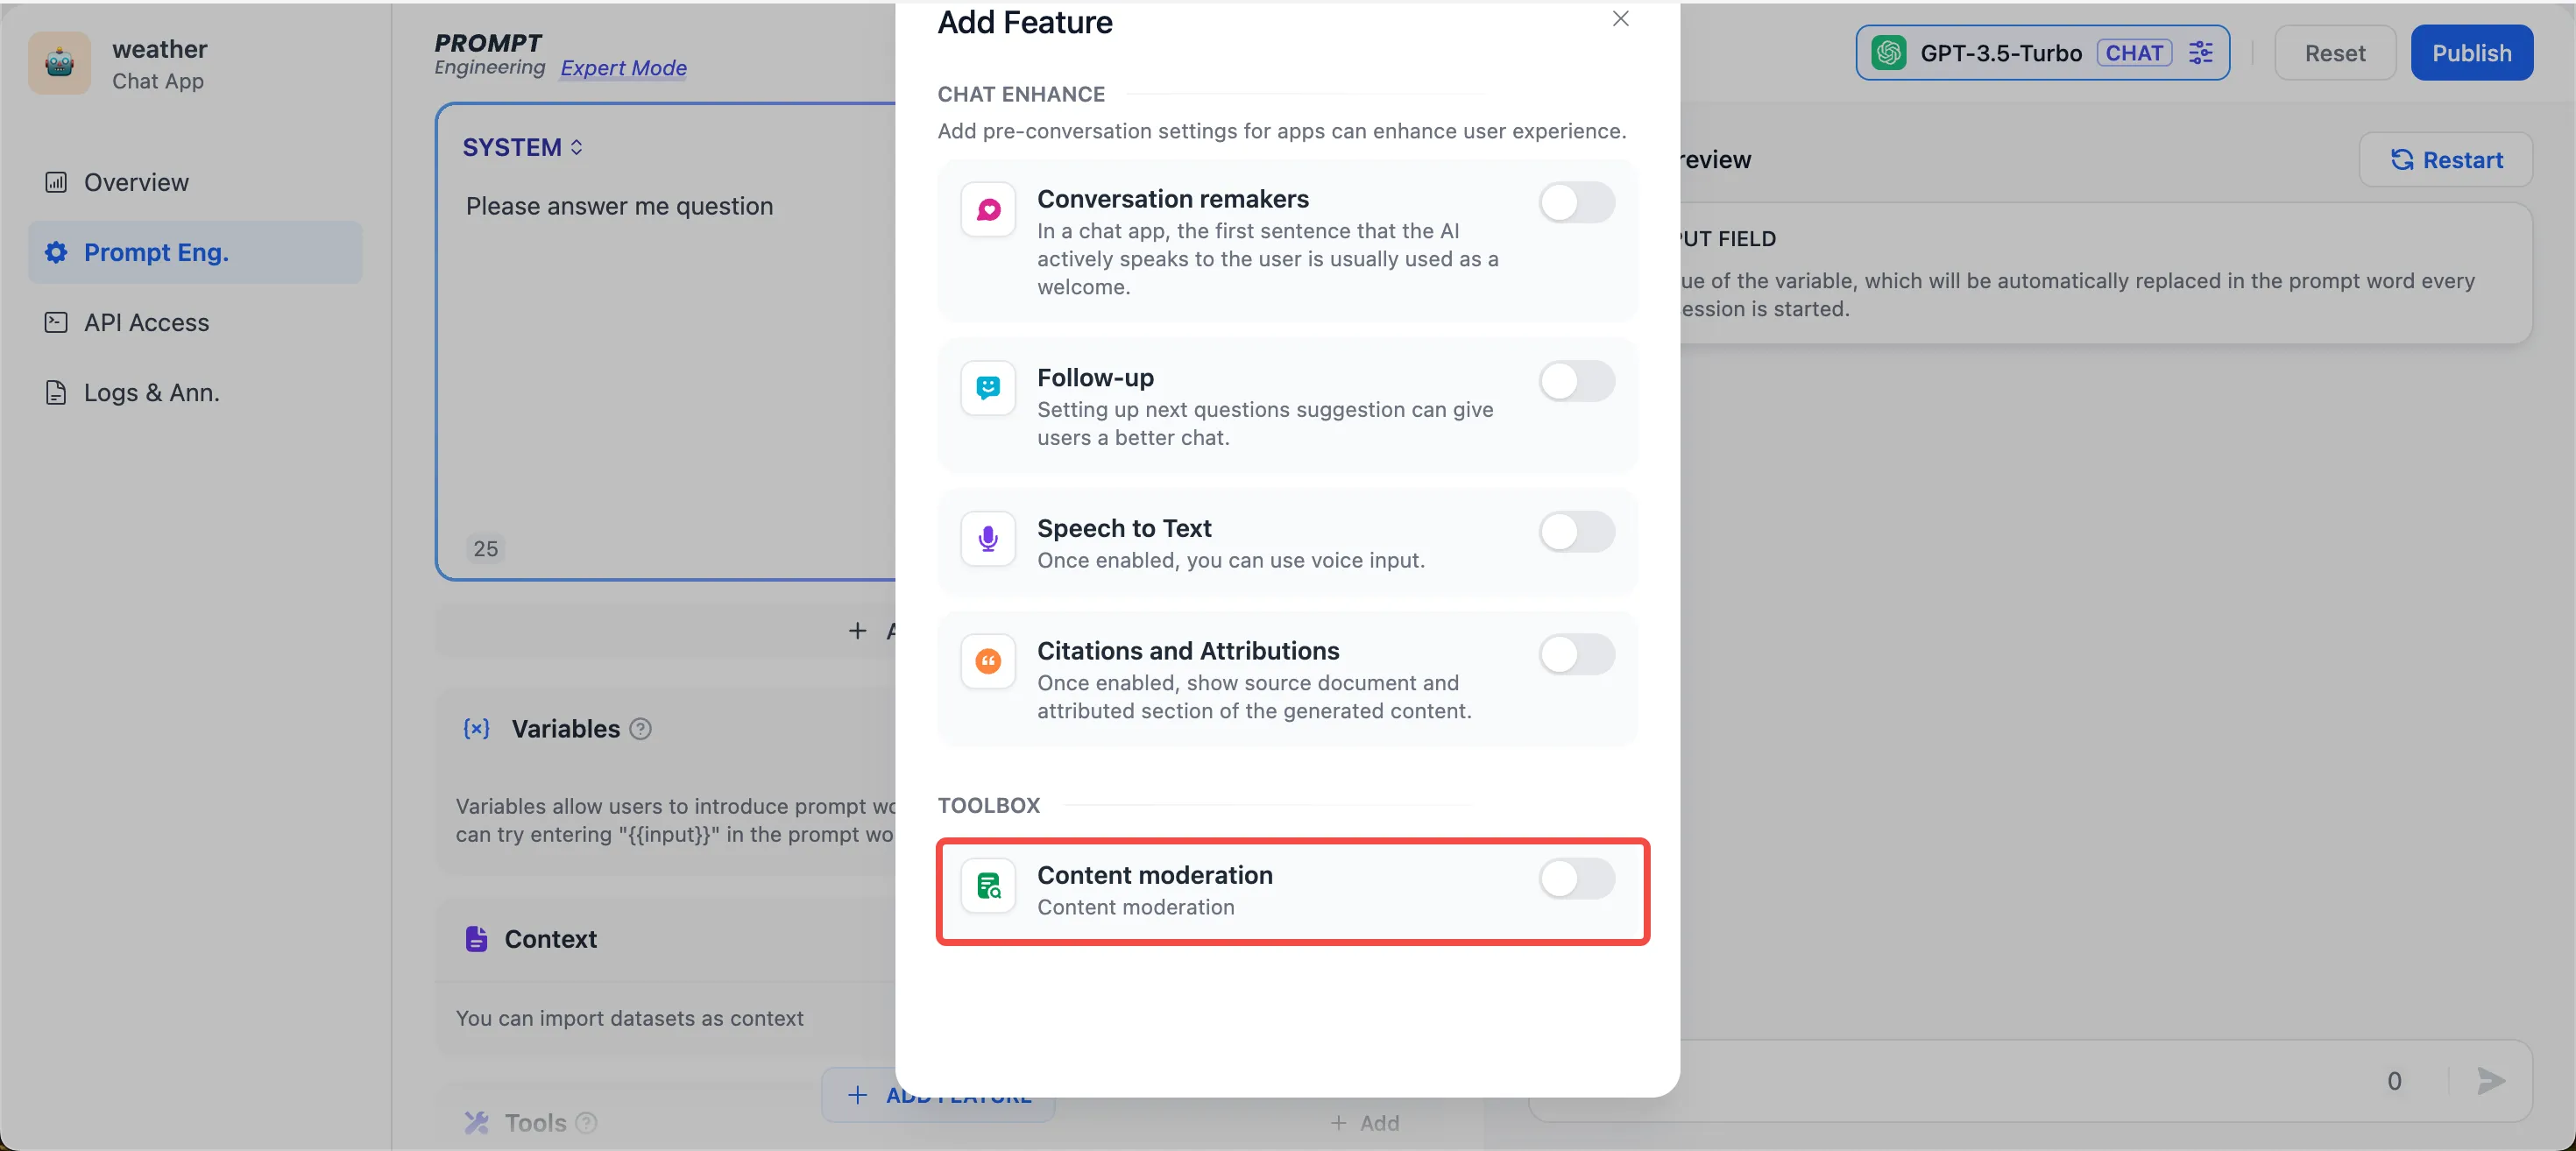Open the Expert Mode link

pyautogui.click(x=623, y=68)
